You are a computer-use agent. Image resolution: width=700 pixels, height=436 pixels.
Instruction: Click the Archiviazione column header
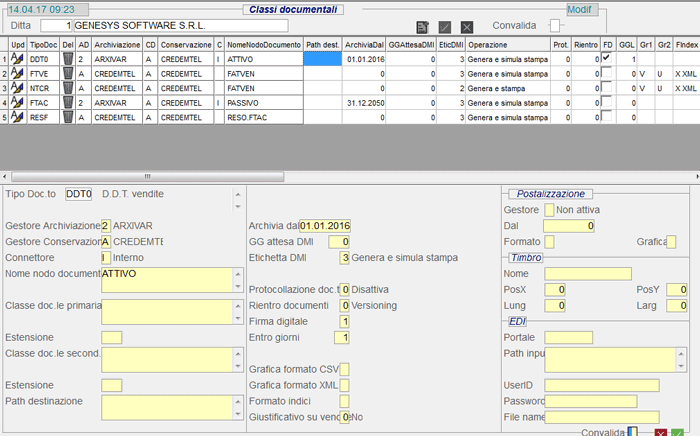click(117, 45)
